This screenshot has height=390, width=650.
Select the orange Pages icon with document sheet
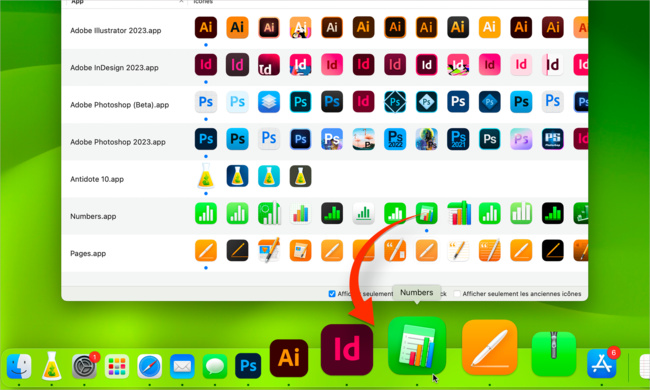[x=301, y=250]
